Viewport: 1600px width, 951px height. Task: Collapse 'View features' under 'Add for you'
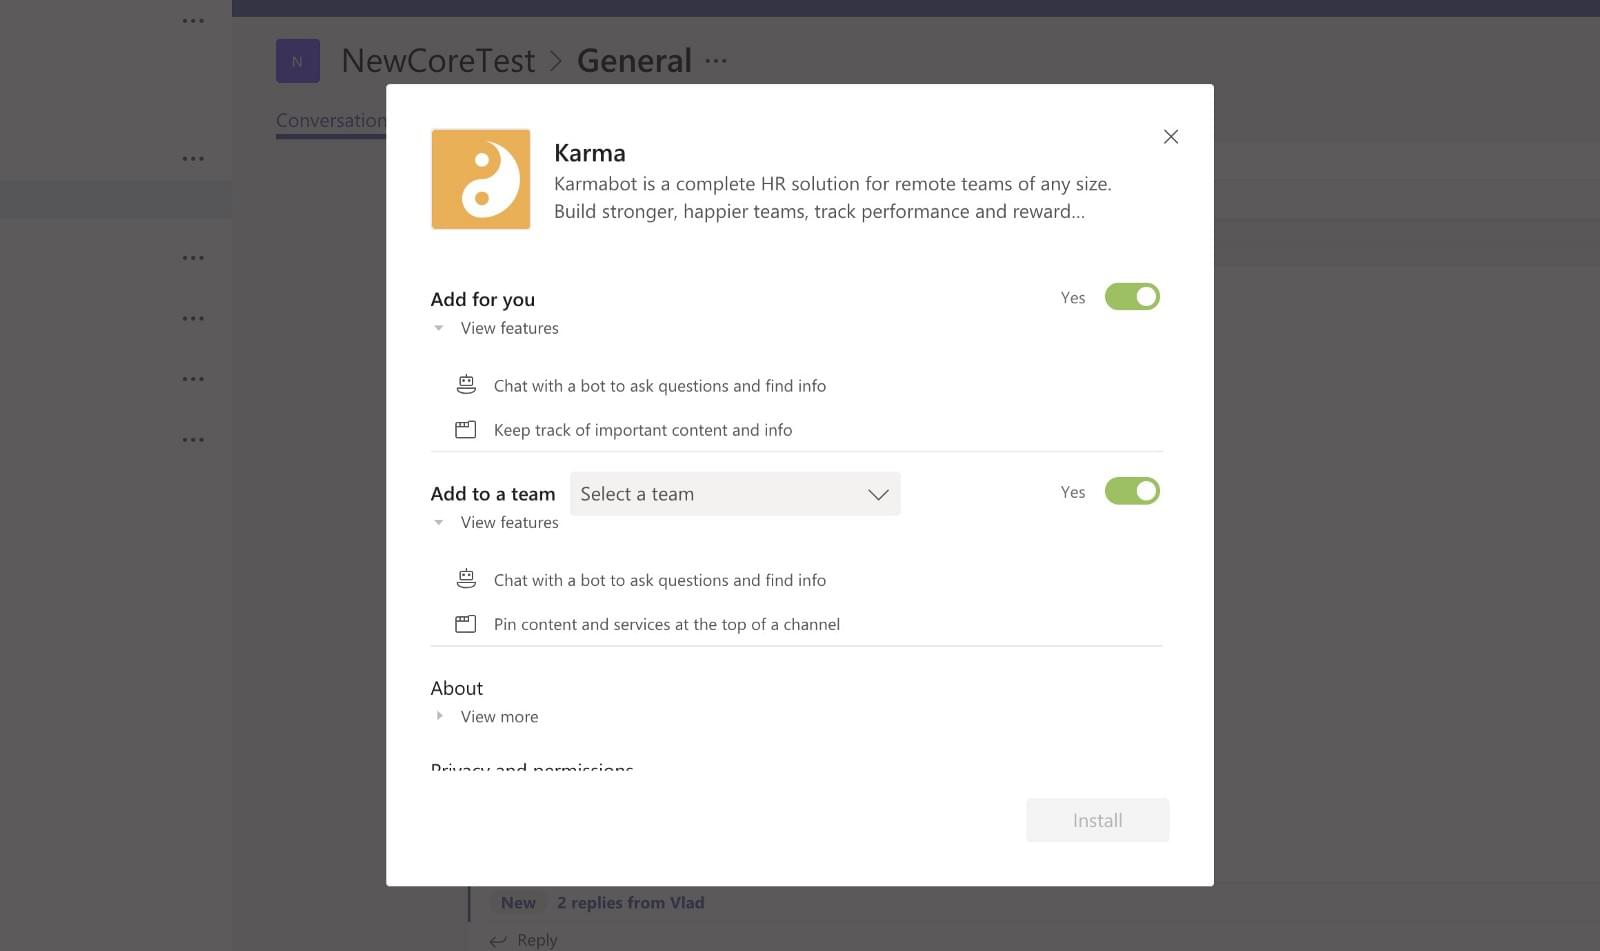click(x=509, y=328)
